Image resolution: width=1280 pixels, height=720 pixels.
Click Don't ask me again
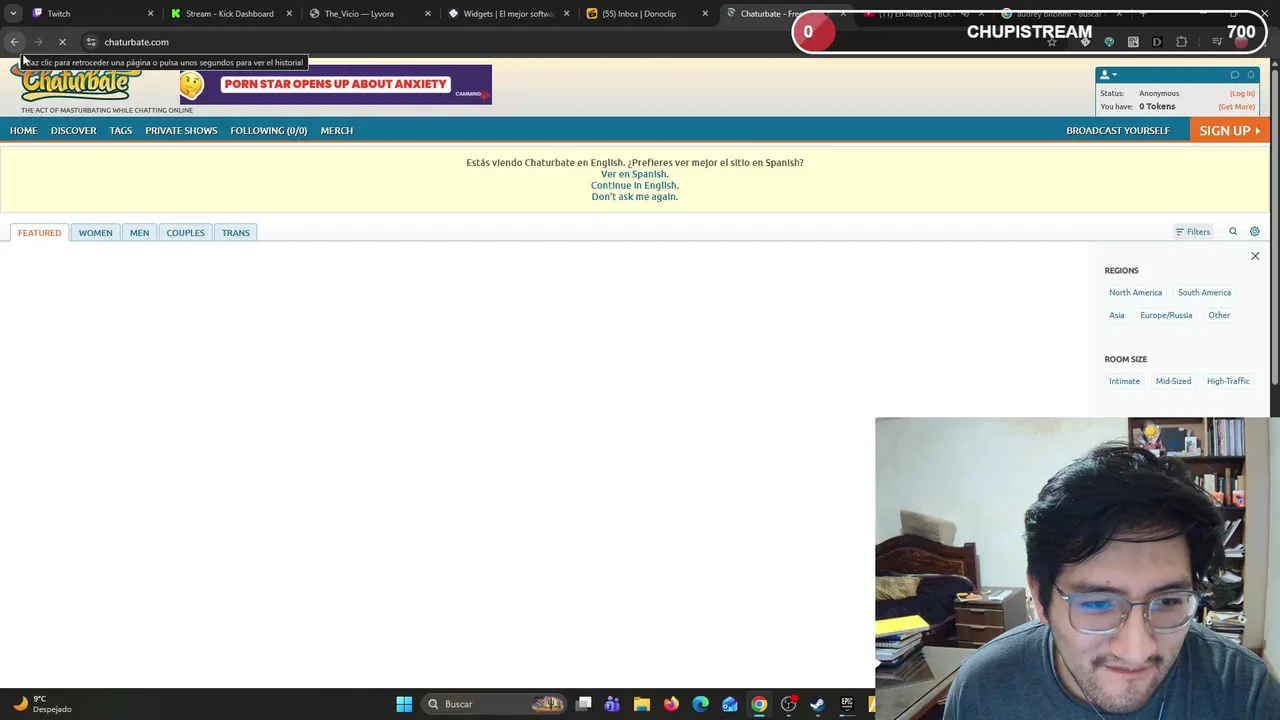tap(634, 197)
